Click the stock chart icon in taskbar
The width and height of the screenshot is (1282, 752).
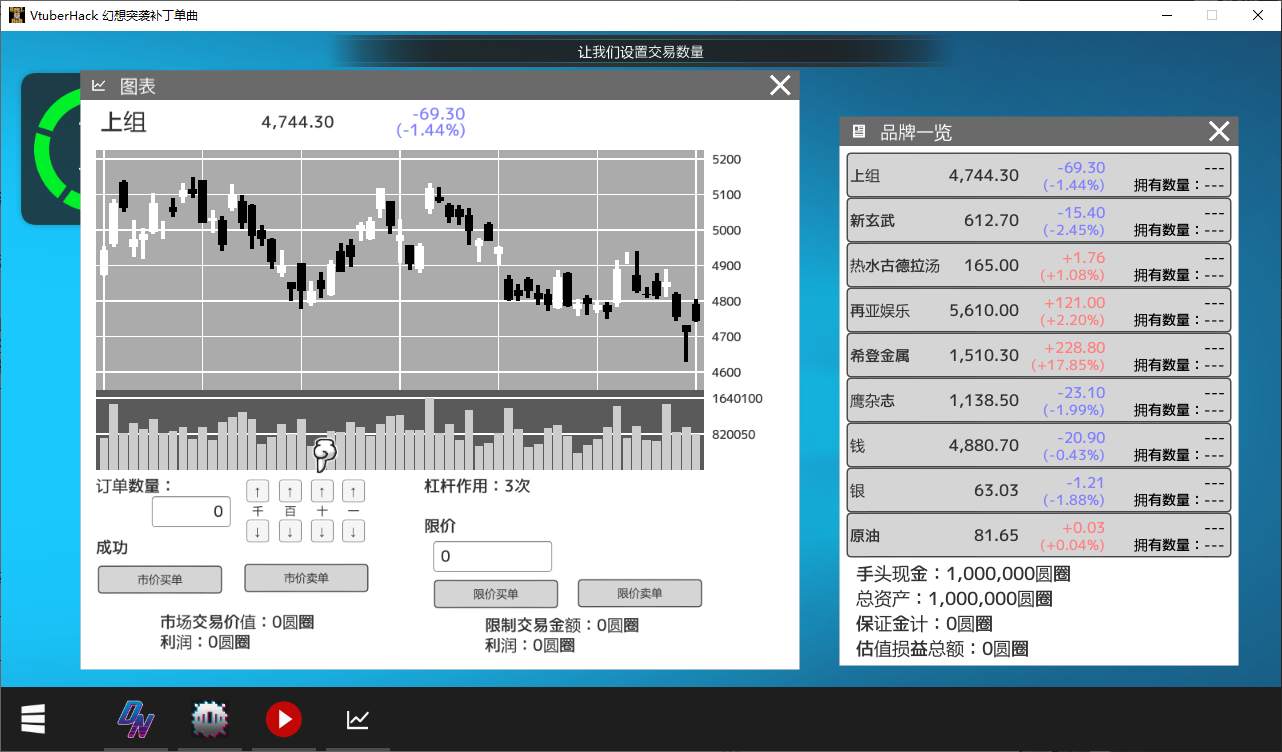358,719
